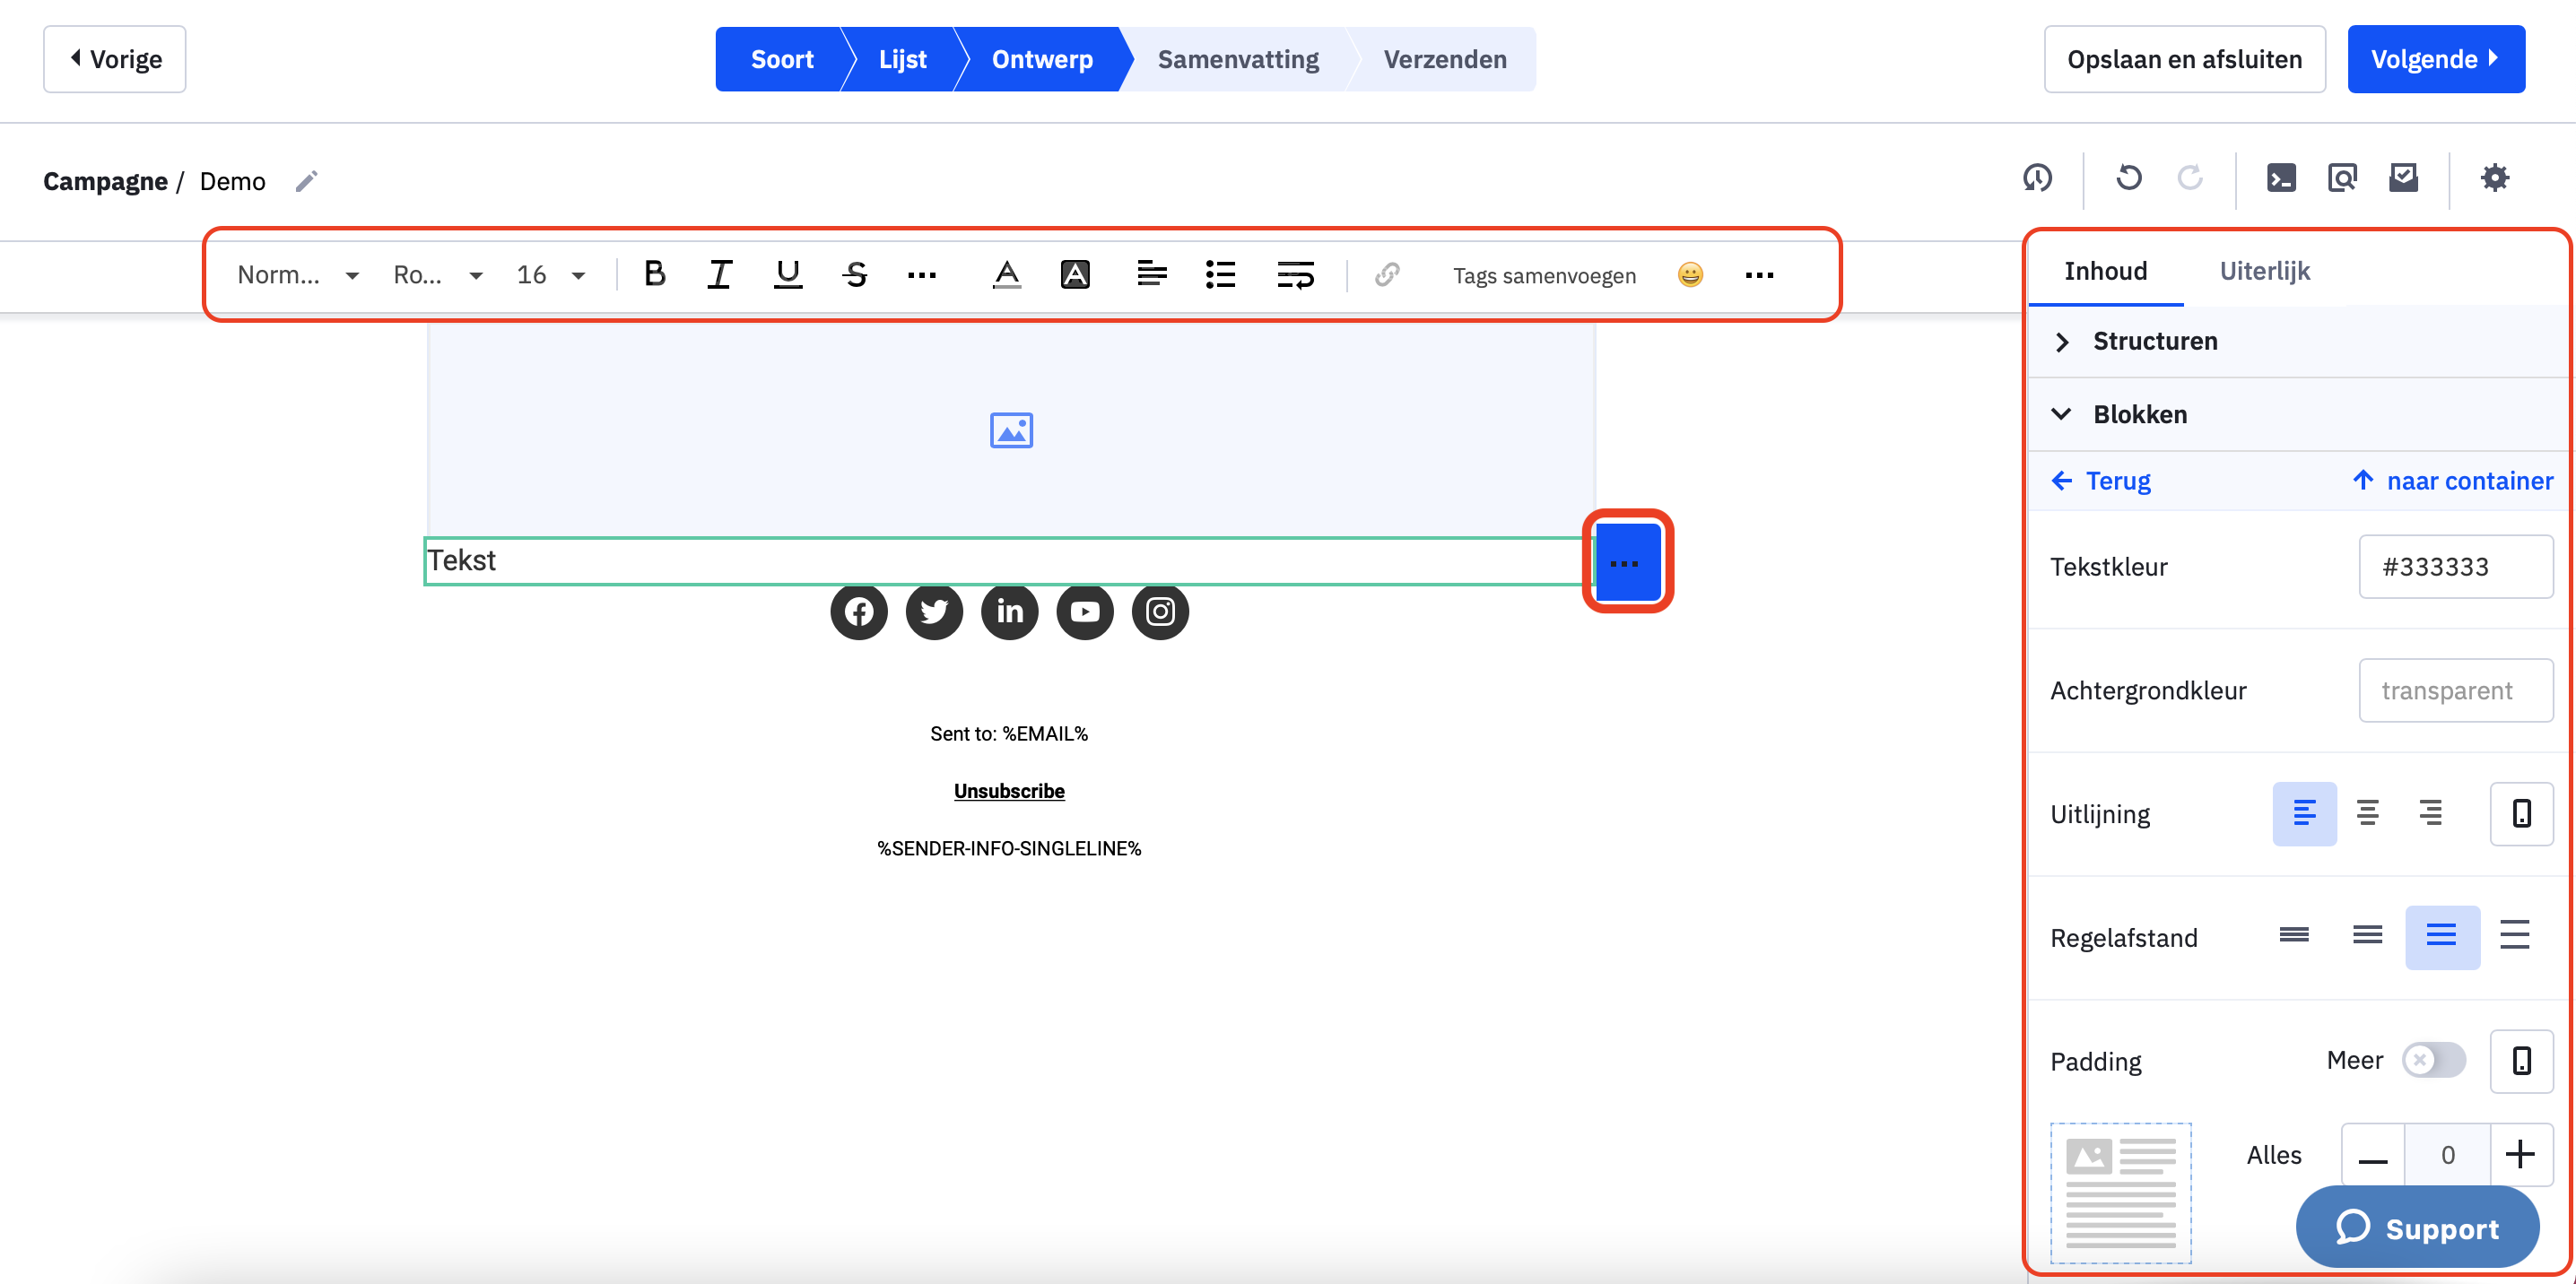The width and height of the screenshot is (2576, 1284).
Task: Select the second Regelafstand spacing option
Action: click(x=2367, y=936)
